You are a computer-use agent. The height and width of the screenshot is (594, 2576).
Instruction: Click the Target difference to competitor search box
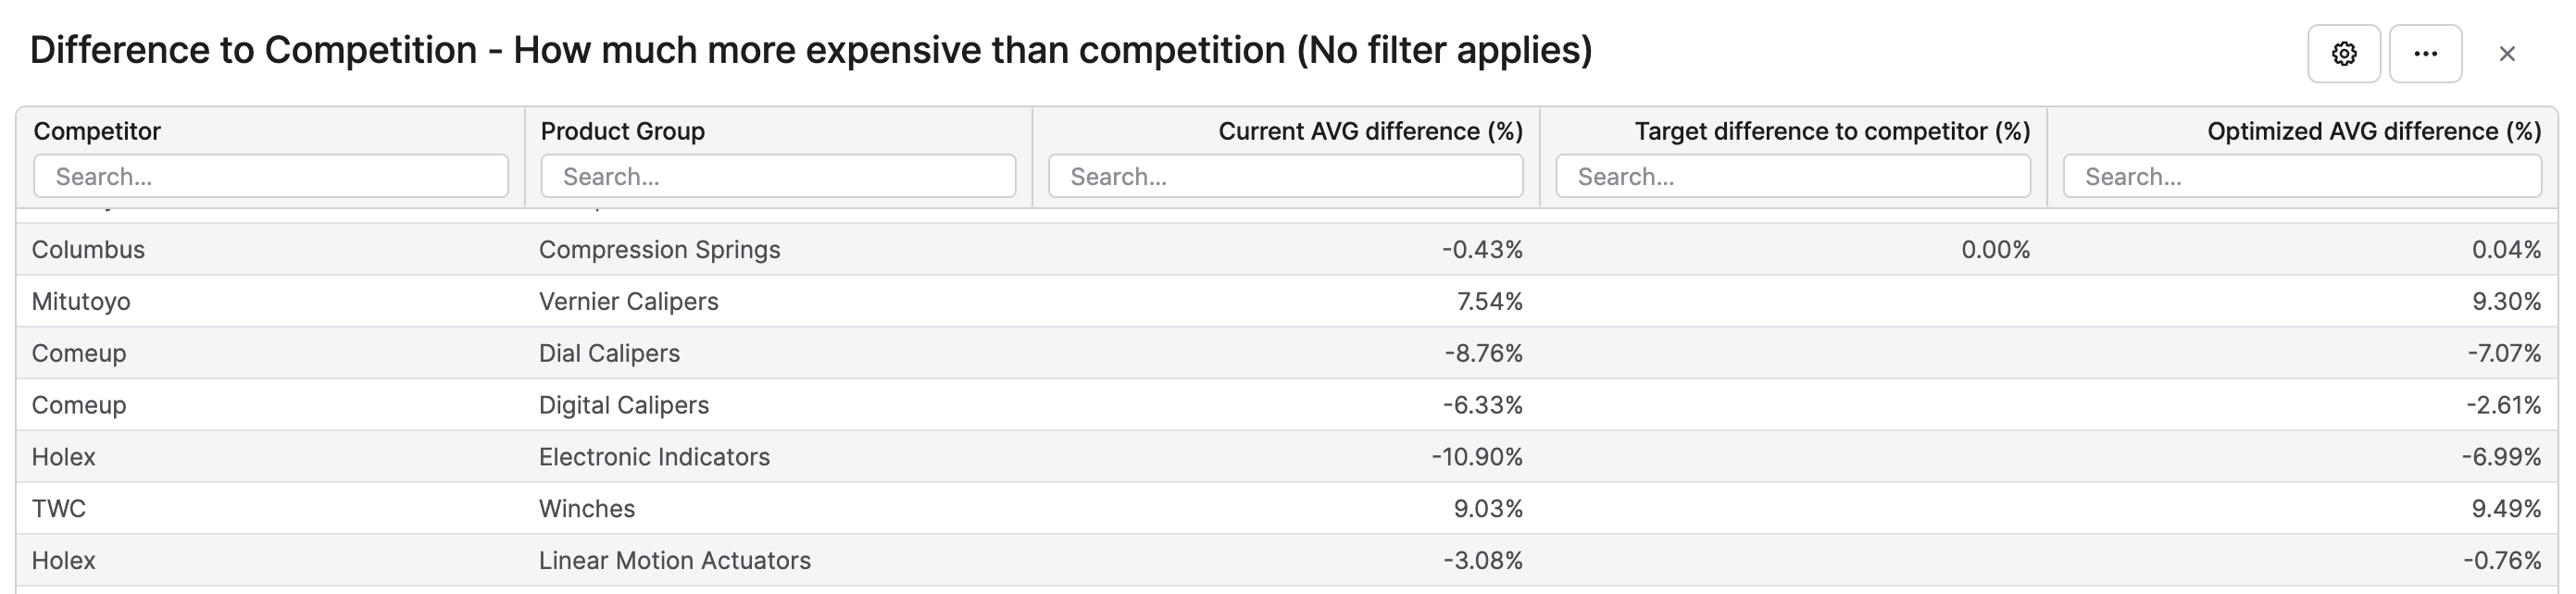[1793, 176]
